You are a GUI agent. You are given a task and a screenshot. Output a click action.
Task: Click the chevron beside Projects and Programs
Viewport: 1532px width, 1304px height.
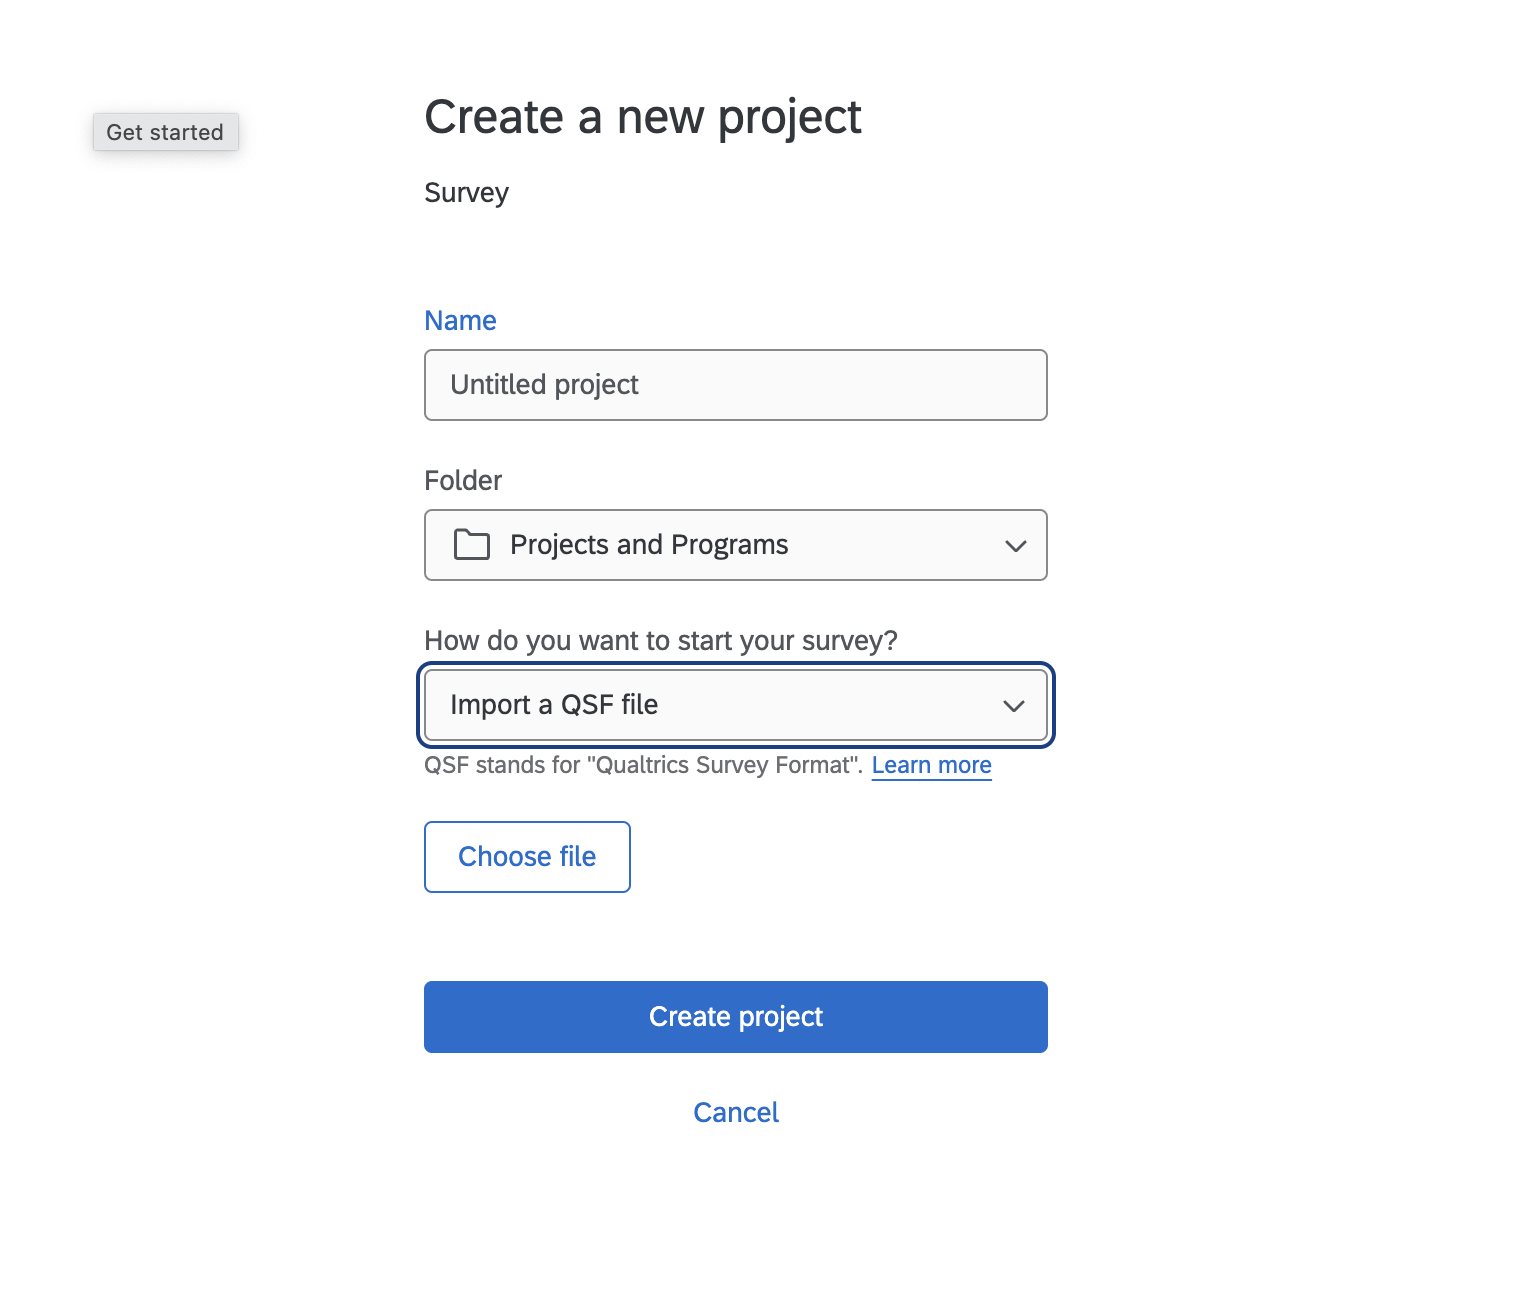1015,546
